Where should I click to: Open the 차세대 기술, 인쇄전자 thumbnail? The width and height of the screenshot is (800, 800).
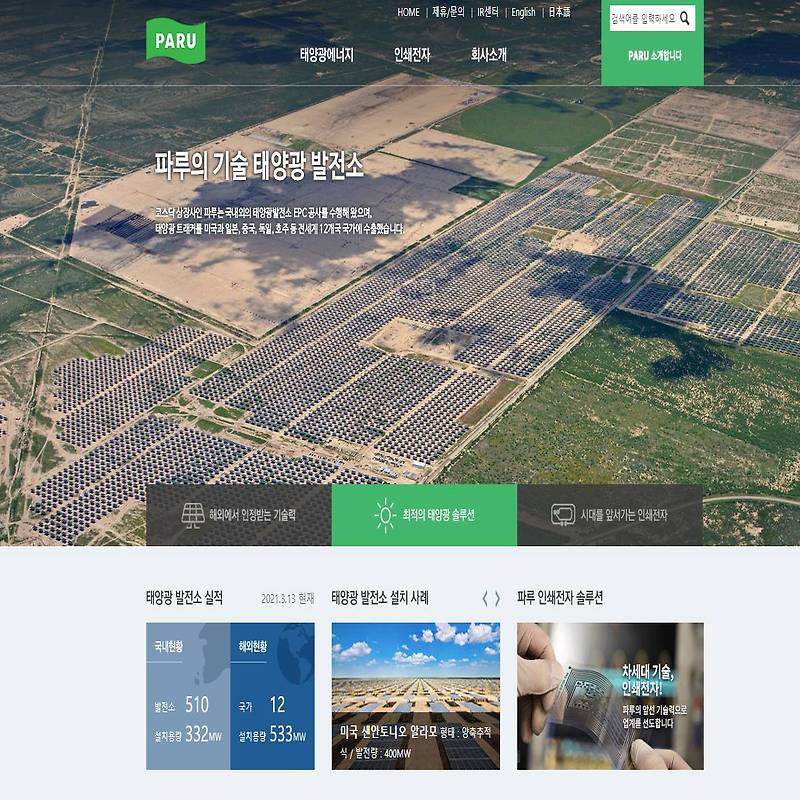610,696
